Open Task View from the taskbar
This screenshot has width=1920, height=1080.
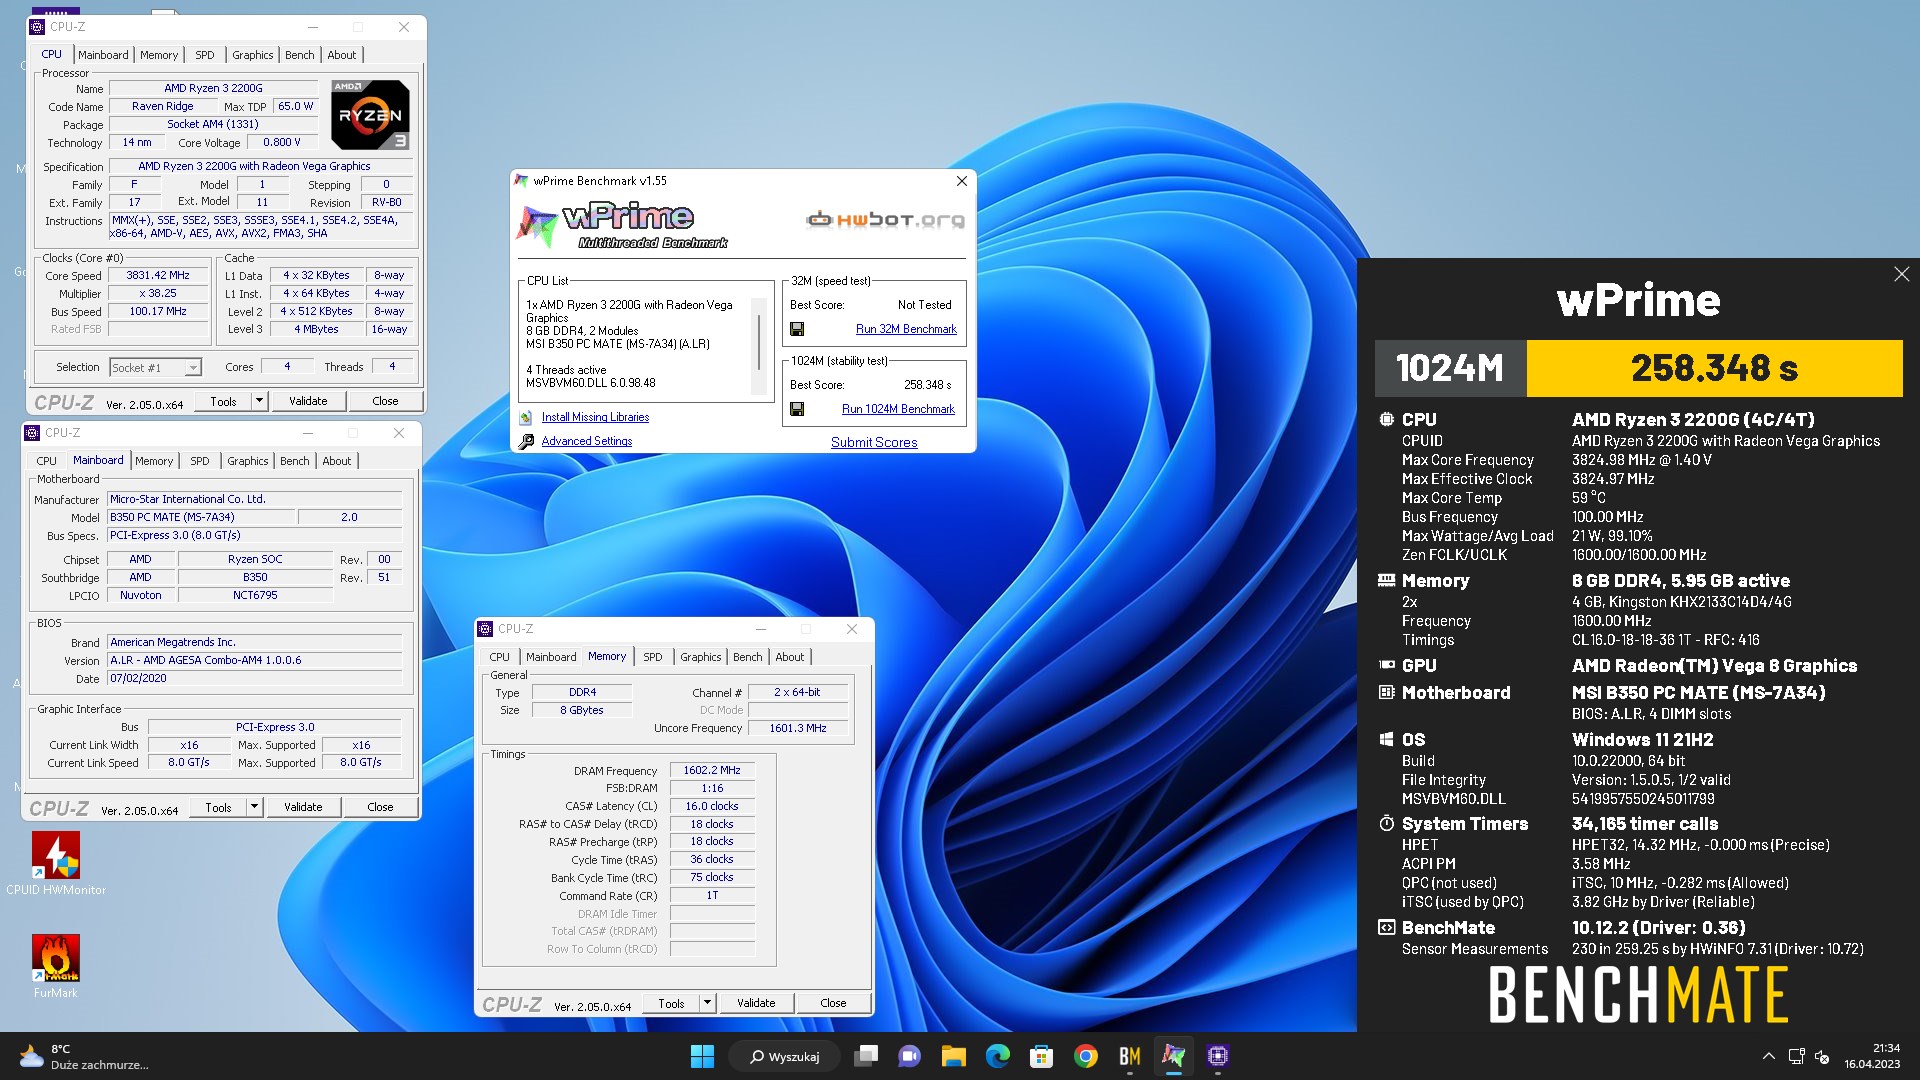click(x=866, y=1056)
